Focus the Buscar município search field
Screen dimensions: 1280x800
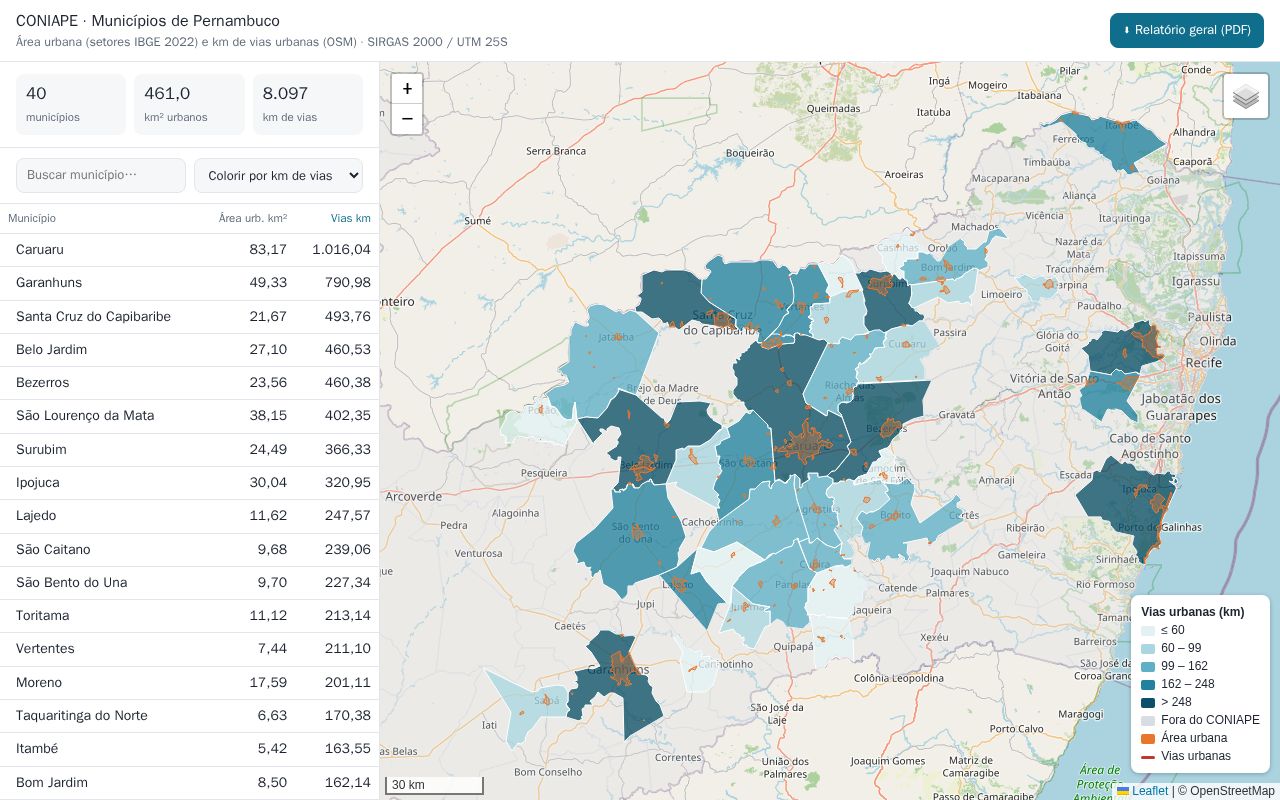point(101,175)
